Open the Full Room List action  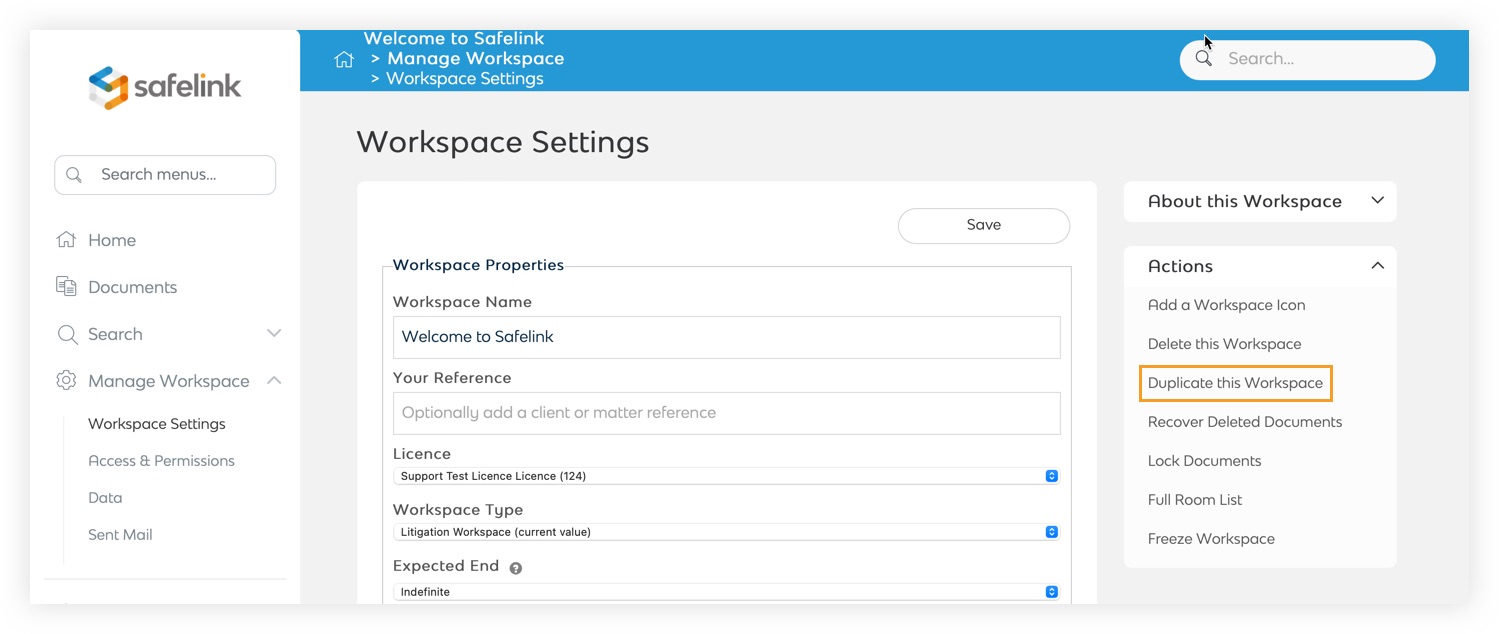tap(1195, 500)
